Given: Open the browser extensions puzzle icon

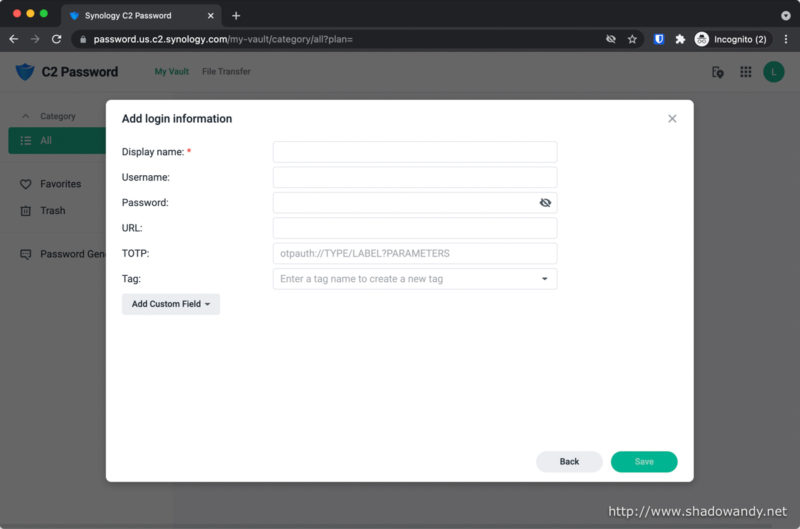Looking at the screenshot, I should point(680,39).
